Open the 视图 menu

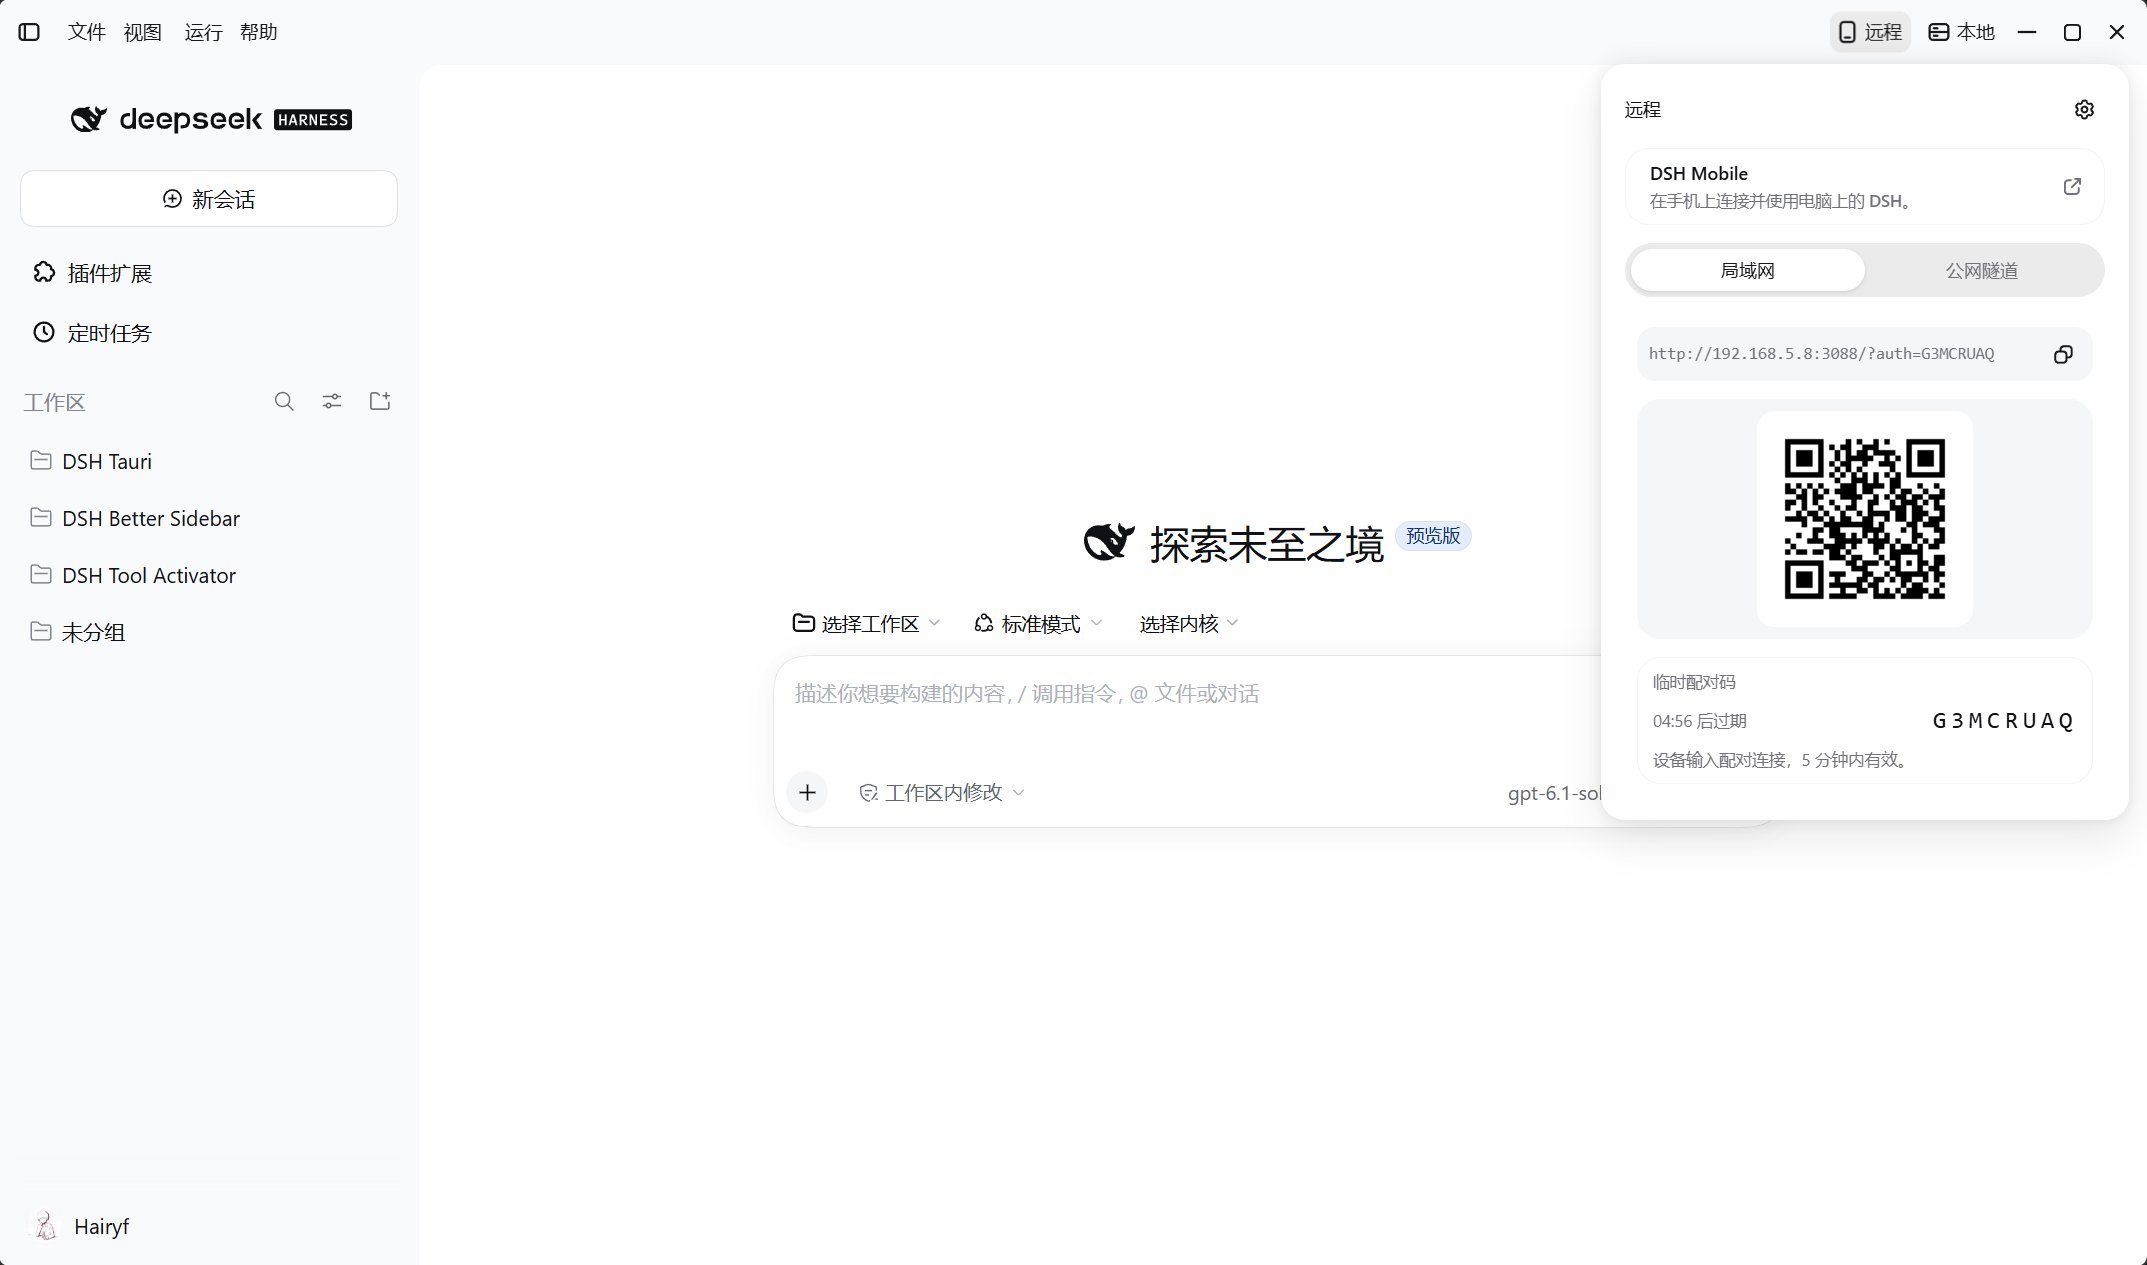point(143,32)
